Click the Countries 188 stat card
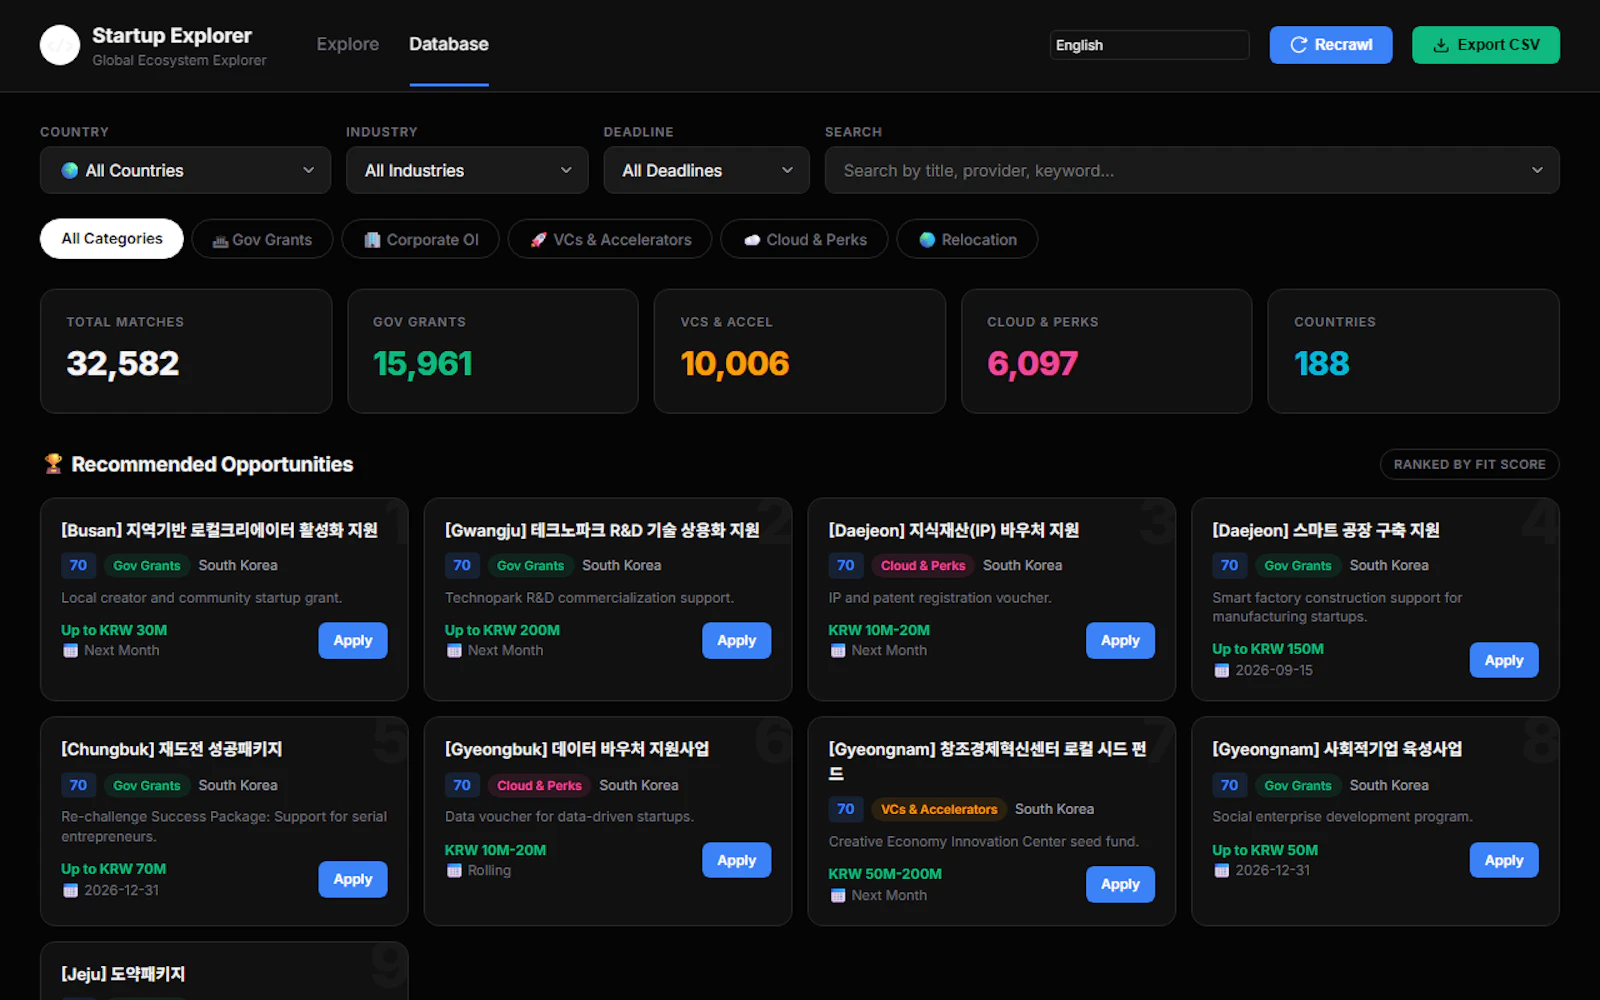This screenshot has width=1600, height=1000. (x=1414, y=351)
